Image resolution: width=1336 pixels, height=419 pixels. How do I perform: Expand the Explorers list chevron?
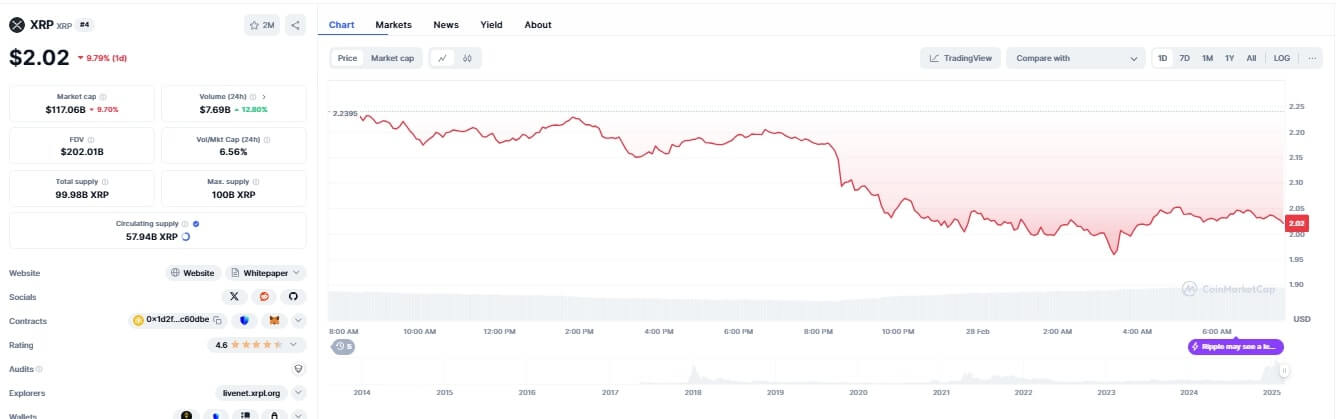(x=299, y=393)
